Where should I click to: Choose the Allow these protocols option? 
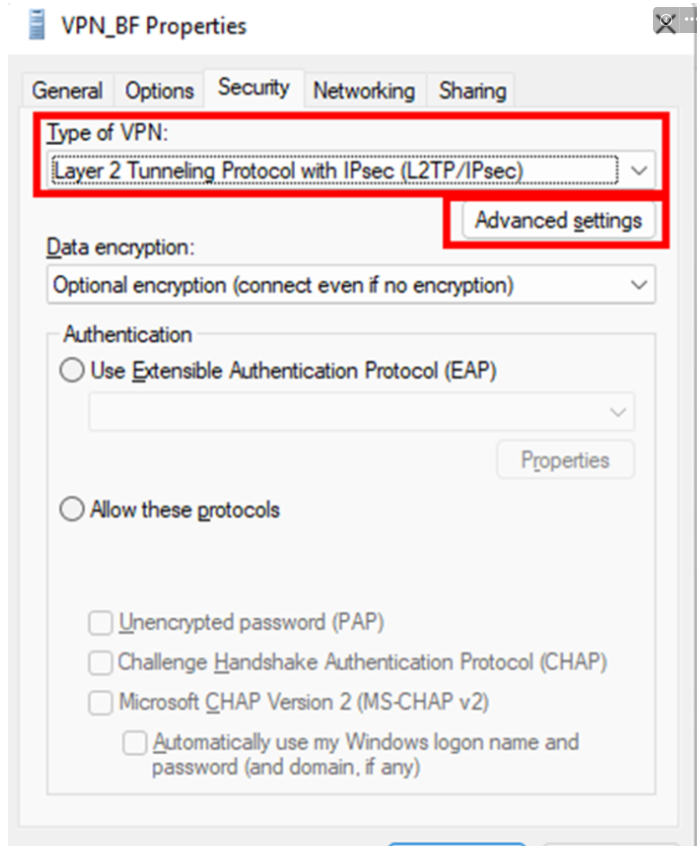73,510
